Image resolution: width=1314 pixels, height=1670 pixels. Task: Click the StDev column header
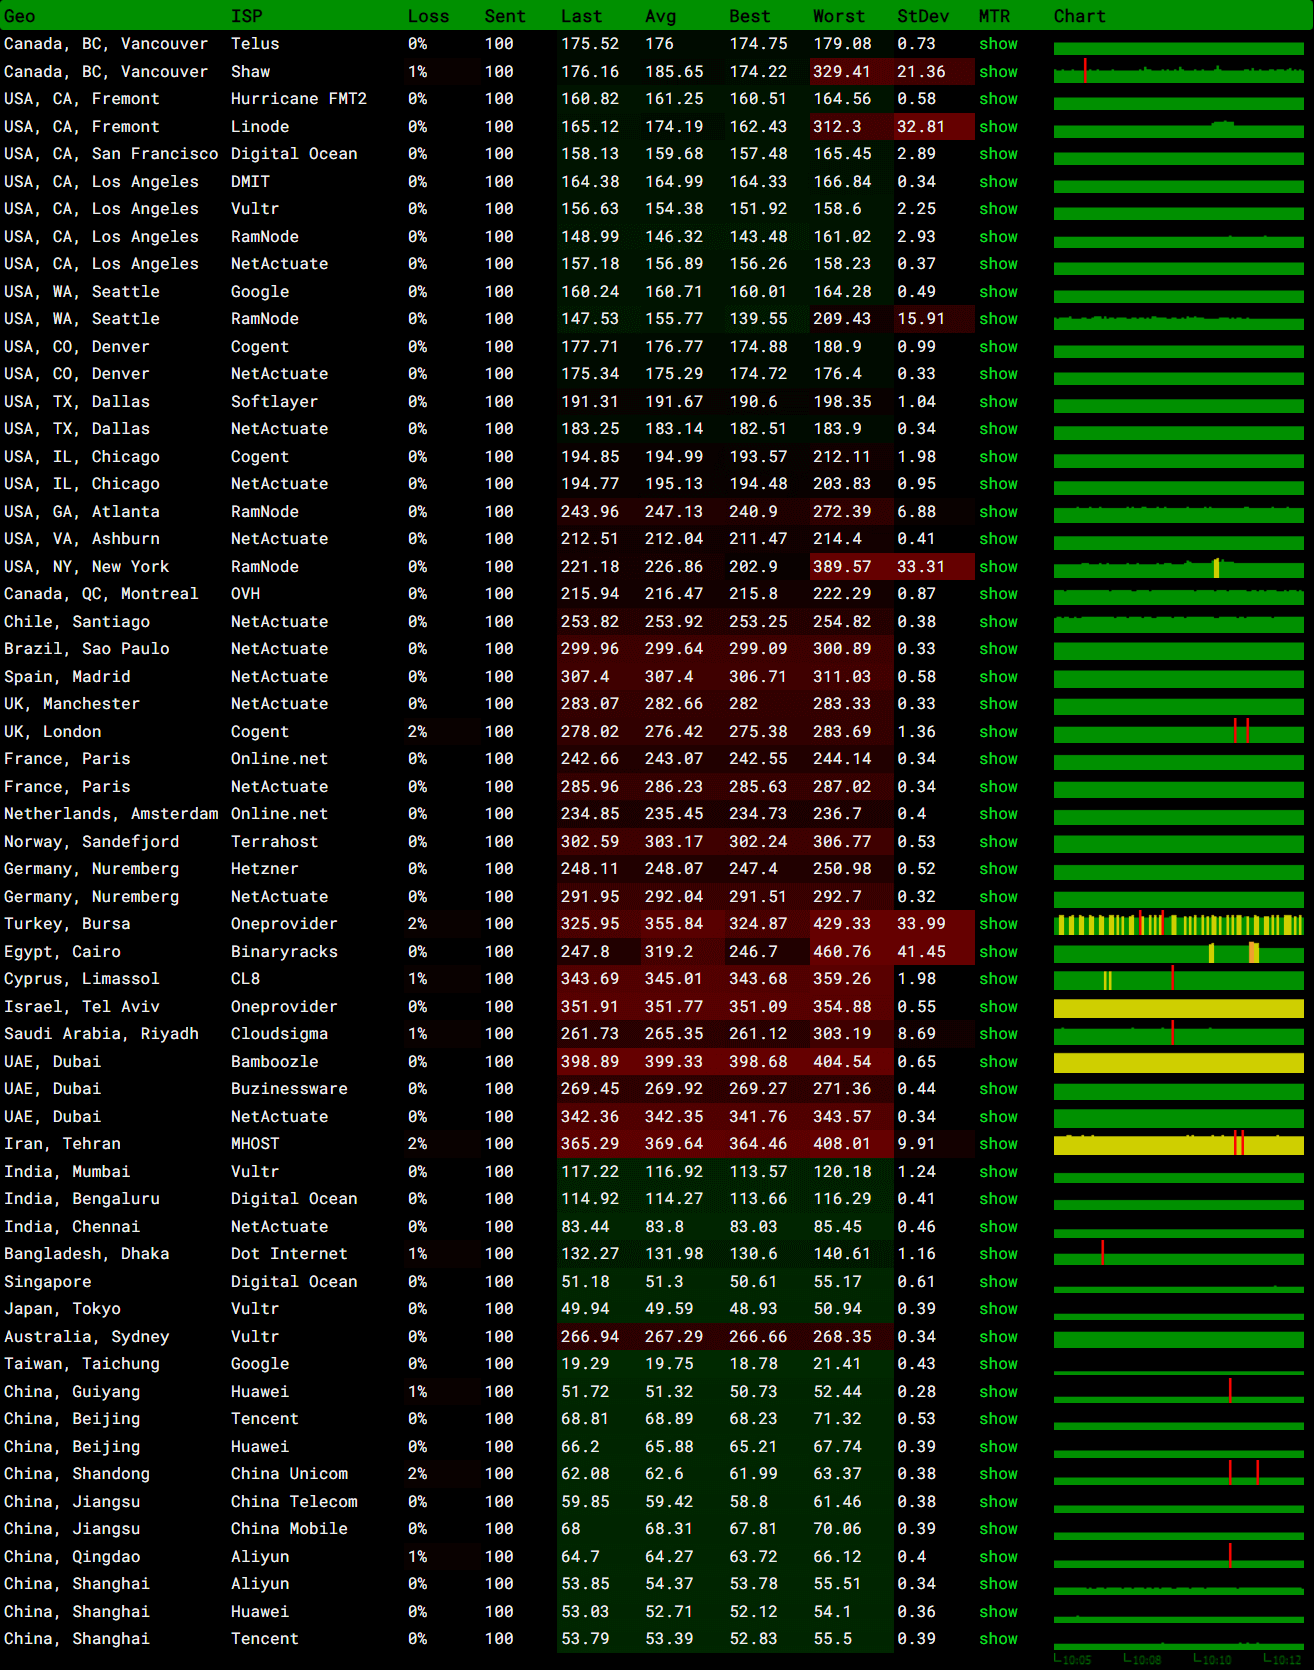[923, 16]
